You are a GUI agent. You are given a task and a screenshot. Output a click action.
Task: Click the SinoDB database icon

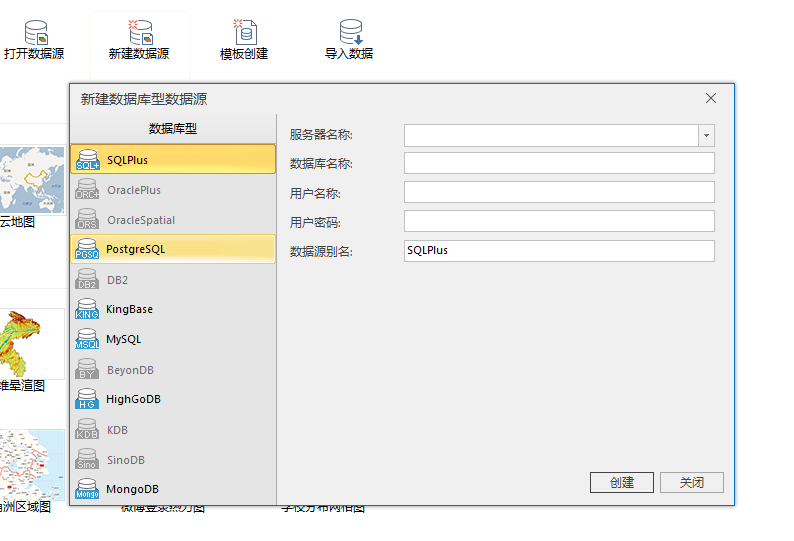tap(87, 459)
